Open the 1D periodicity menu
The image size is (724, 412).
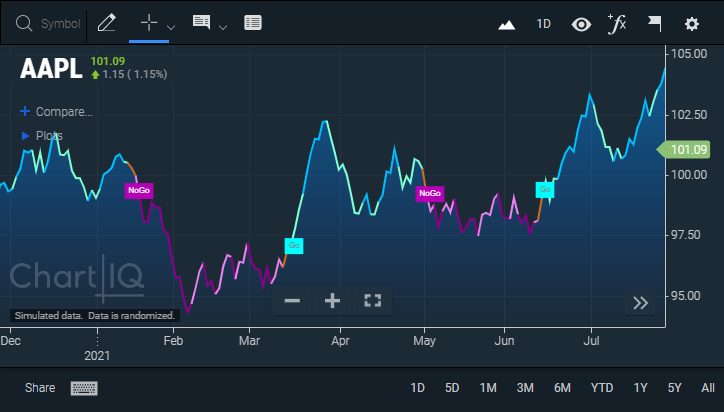[x=543, y=24]
